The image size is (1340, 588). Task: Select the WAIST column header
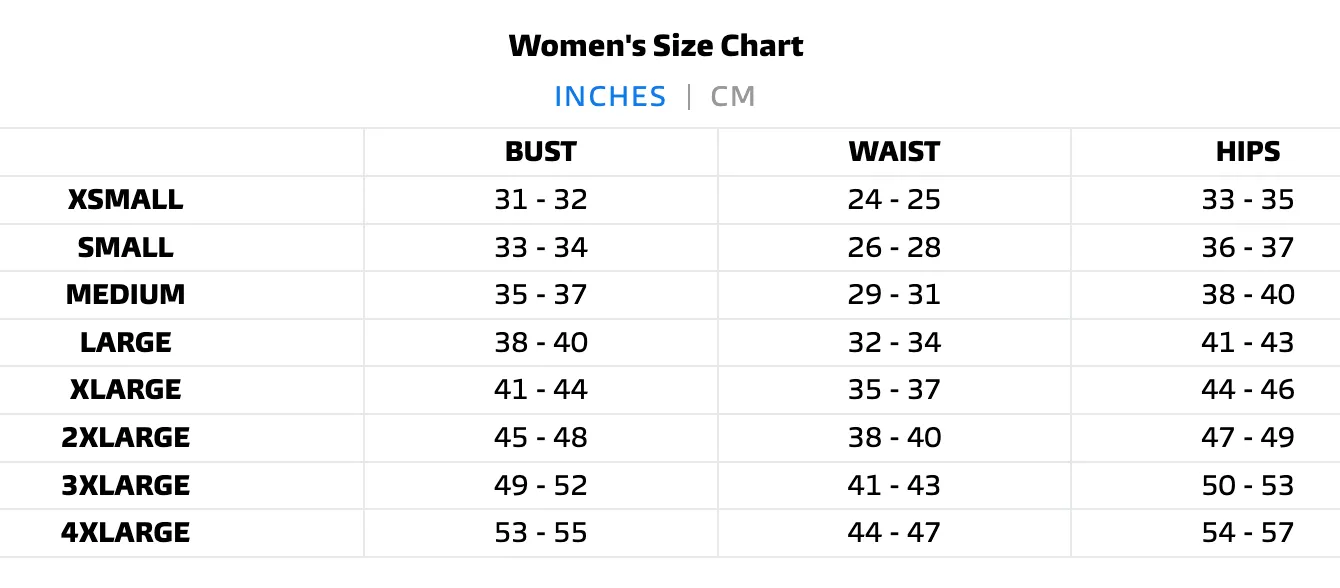894,152
